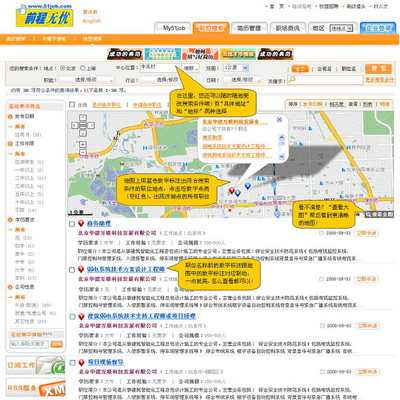Select the 上海 location radio button
Image resolution: width=400 pixels, height=400 pixels.
(x=83, y=68)
